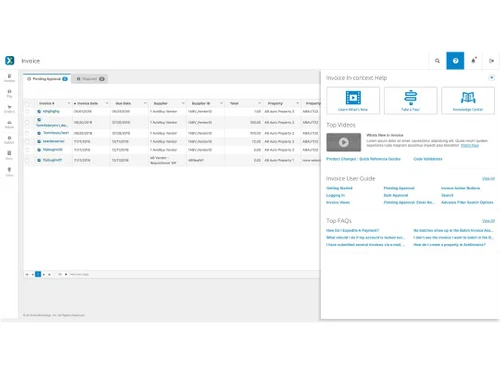Play the What's New in Invoice video
The width and height of the screenshot is (500, 375).
344,142
